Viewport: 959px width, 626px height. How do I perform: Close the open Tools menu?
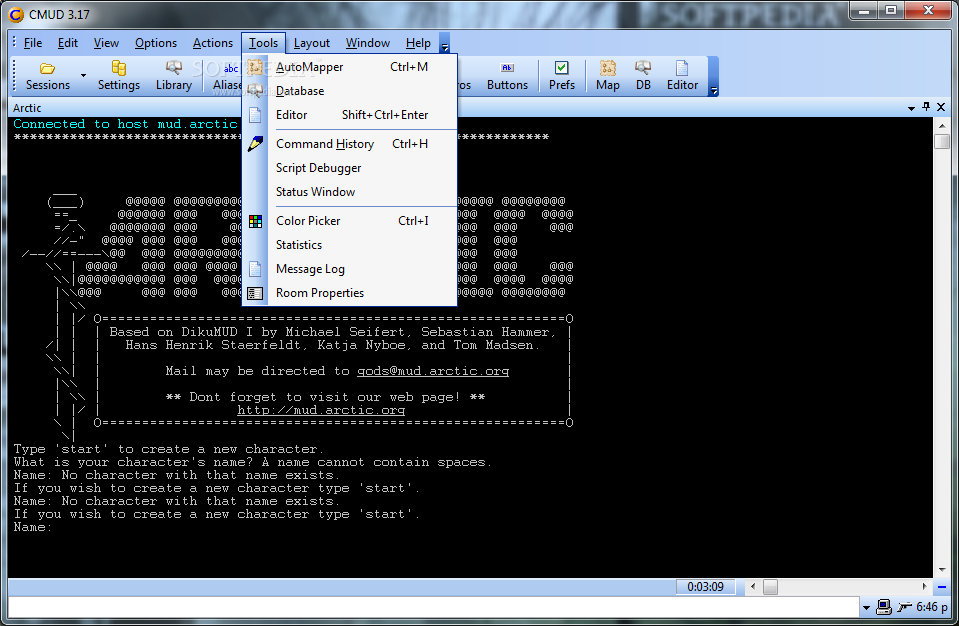click(x=263, y=43)
